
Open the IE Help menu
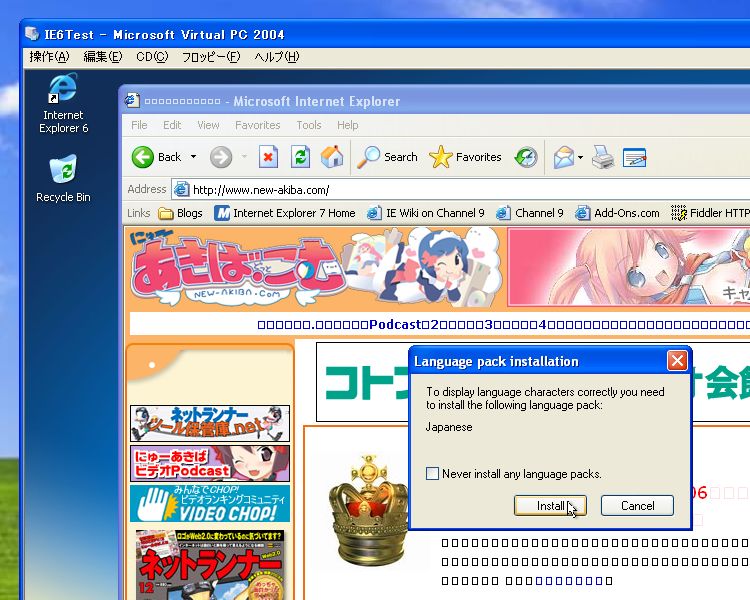[x=347, y=125]
